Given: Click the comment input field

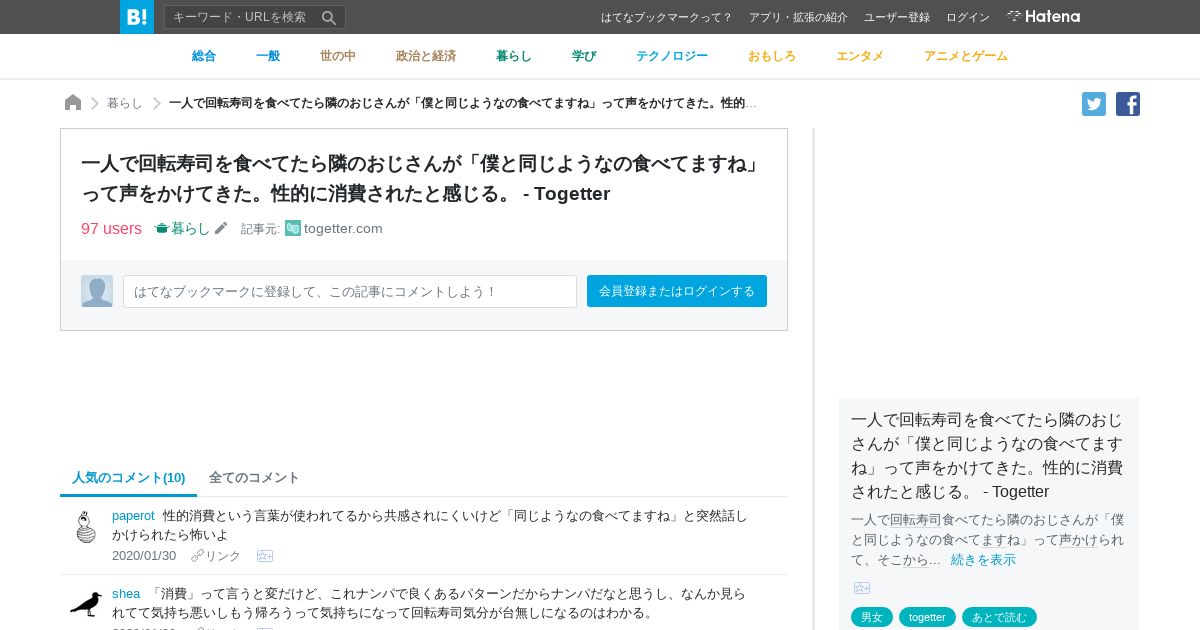Looking at the screenshot, I should click(x=350, y=291).
